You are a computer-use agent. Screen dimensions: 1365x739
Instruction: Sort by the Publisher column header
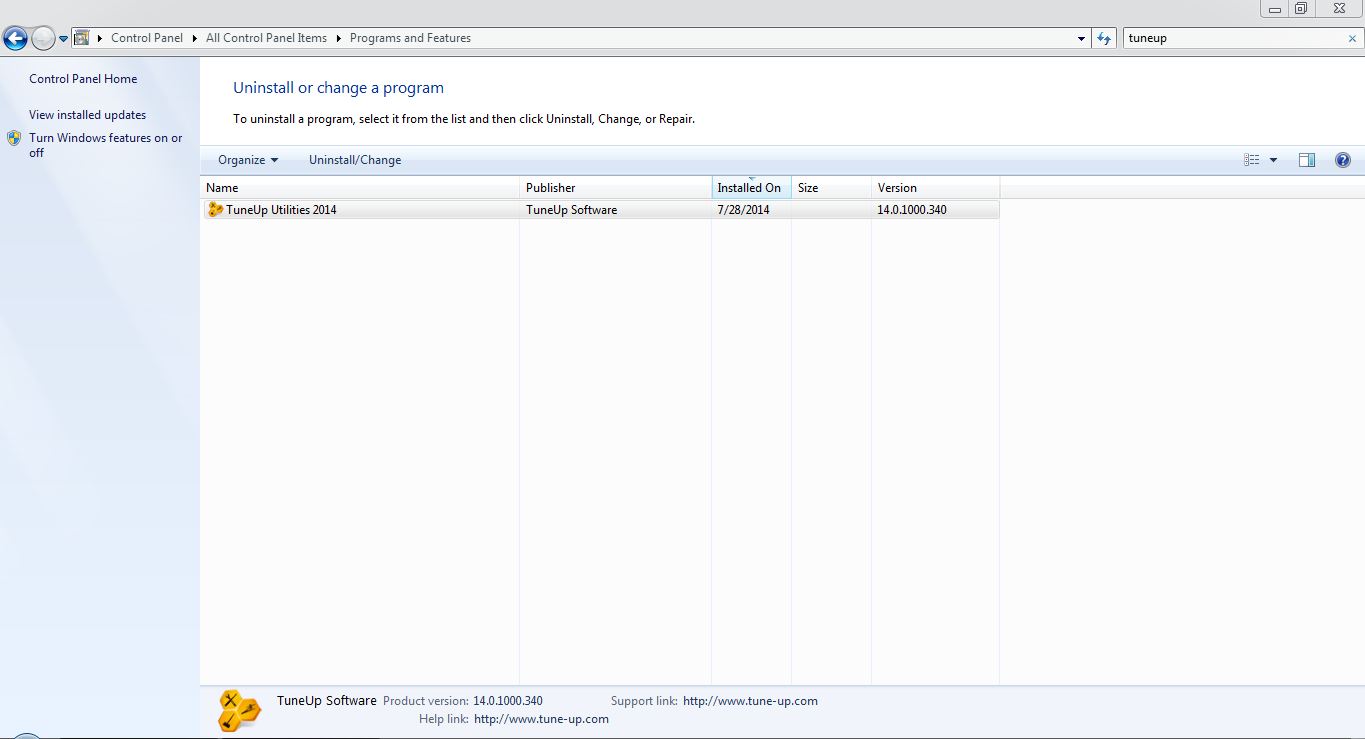pyautogui.click(x=616, y=188)
